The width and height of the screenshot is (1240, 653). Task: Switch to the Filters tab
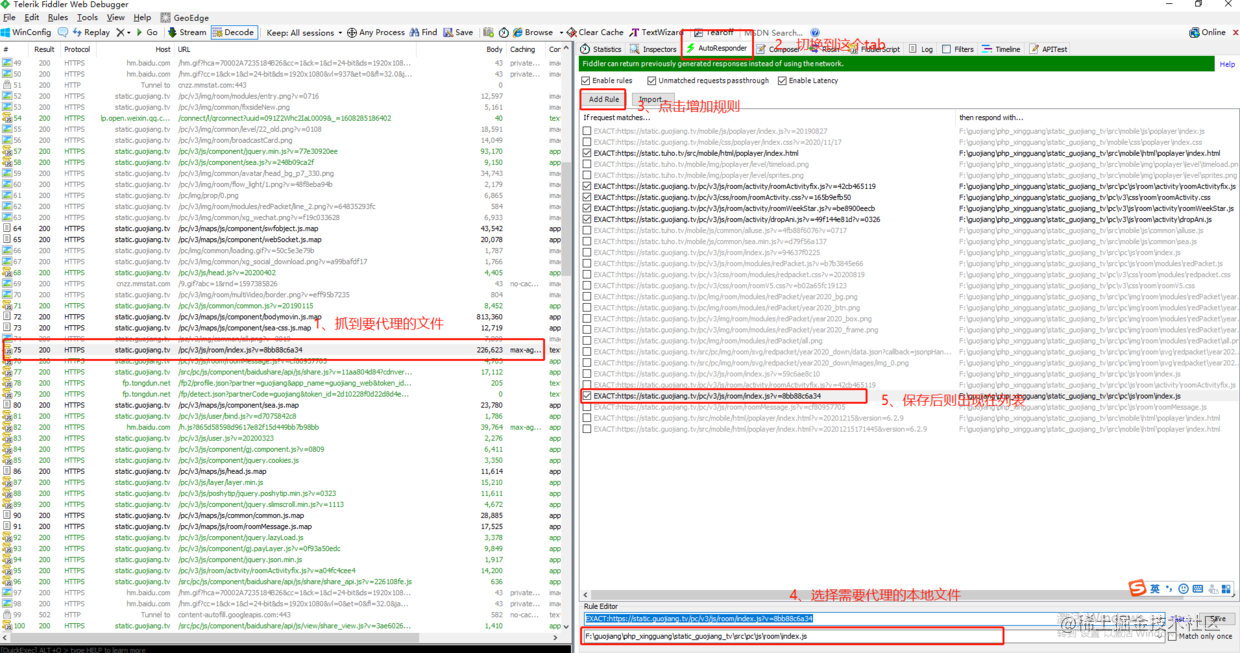pyautogui.click(x=958, y=49)
